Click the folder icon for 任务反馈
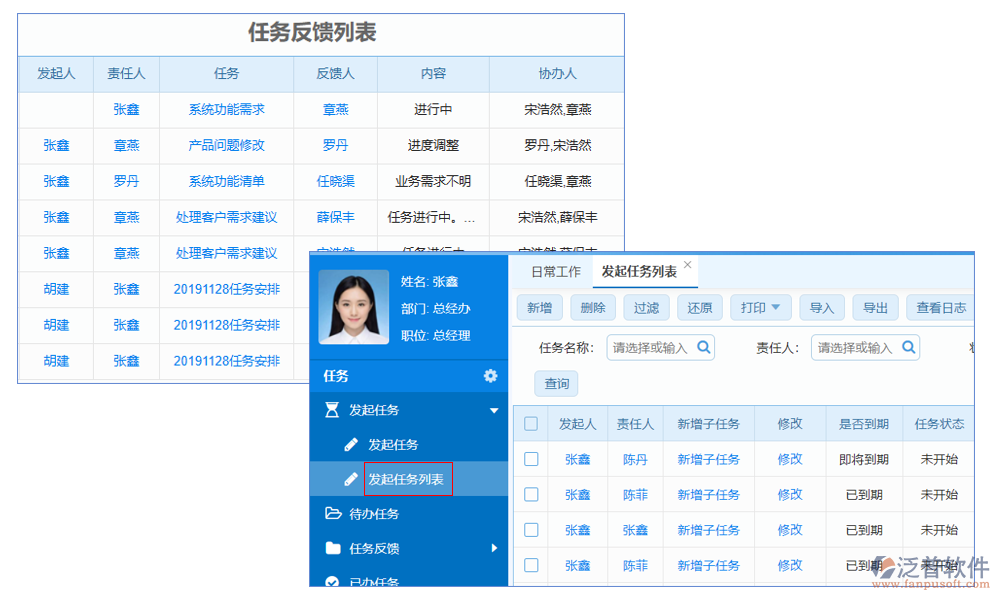 click(333, 548)
